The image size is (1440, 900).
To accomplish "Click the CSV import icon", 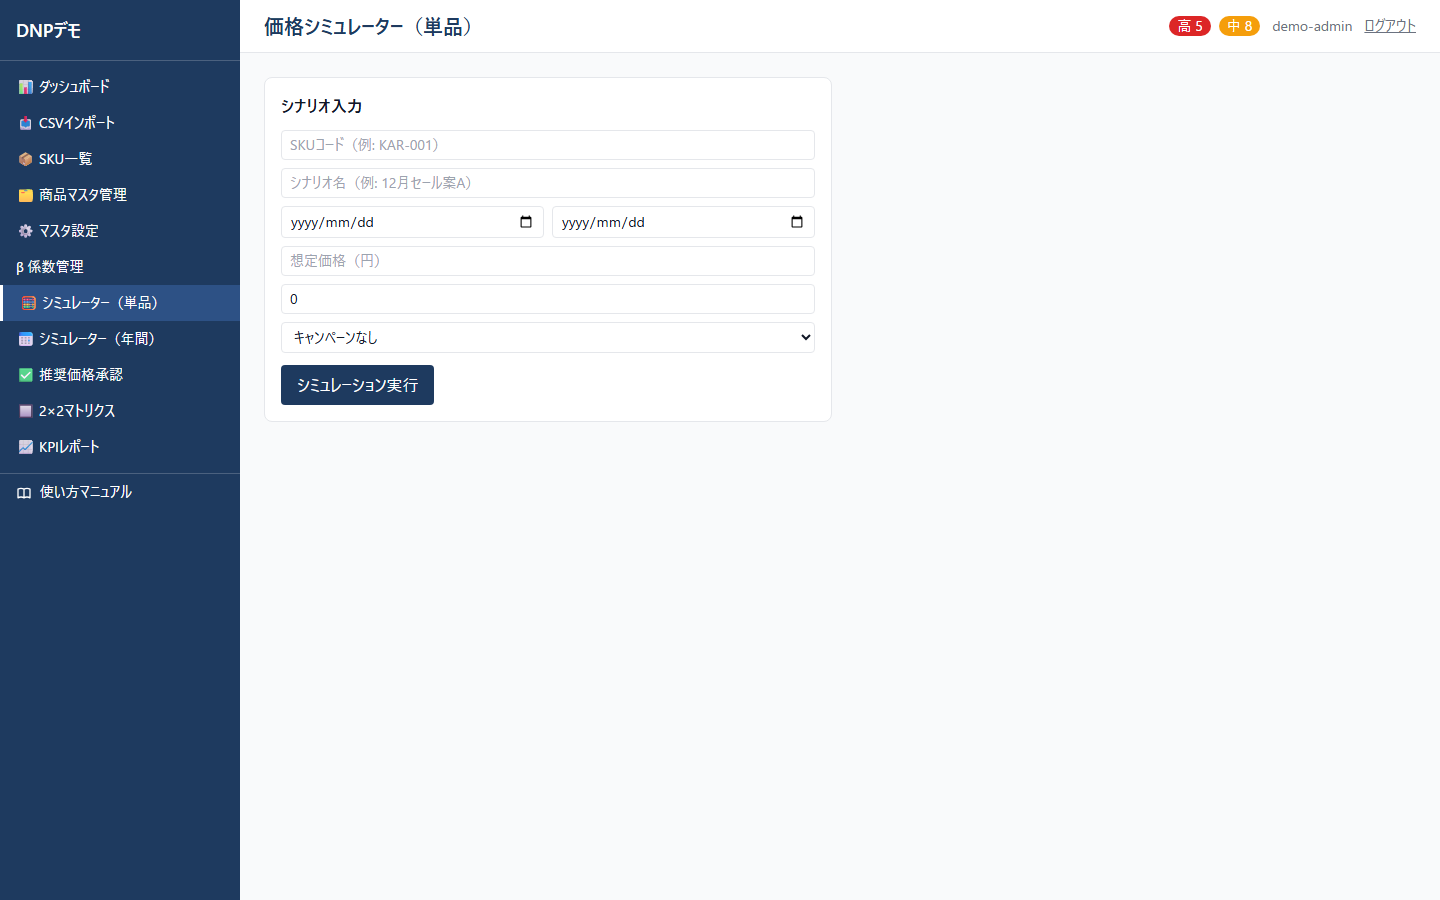I will coord(26,123).
